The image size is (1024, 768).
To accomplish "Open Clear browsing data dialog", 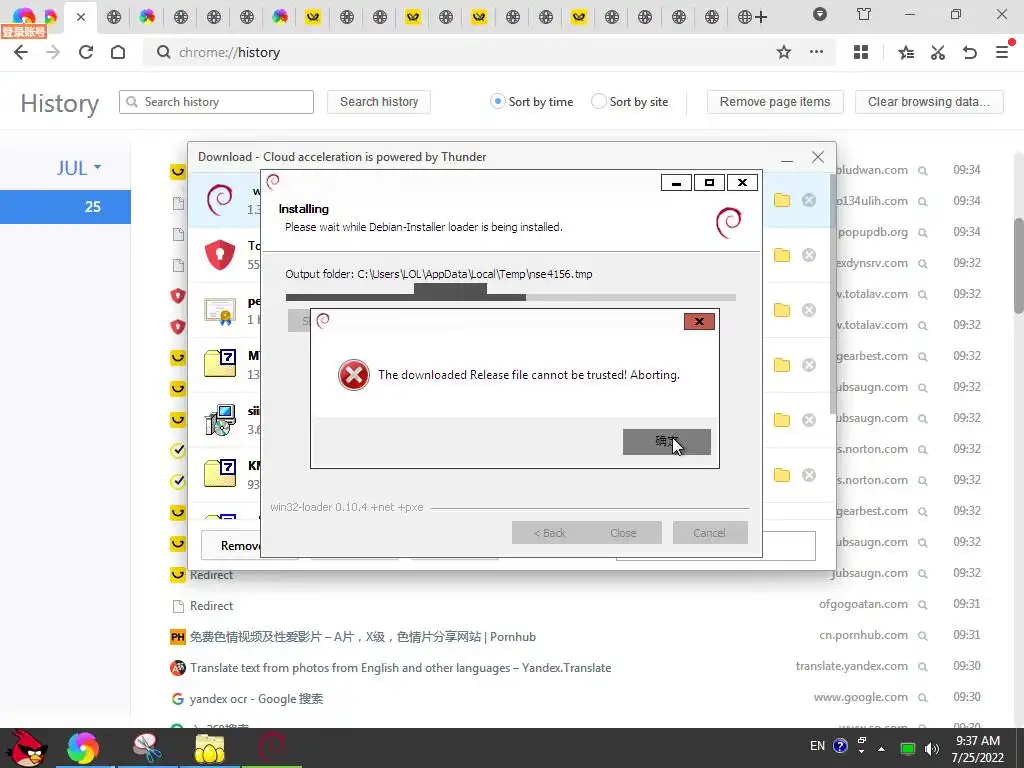I will pos(929,102).
